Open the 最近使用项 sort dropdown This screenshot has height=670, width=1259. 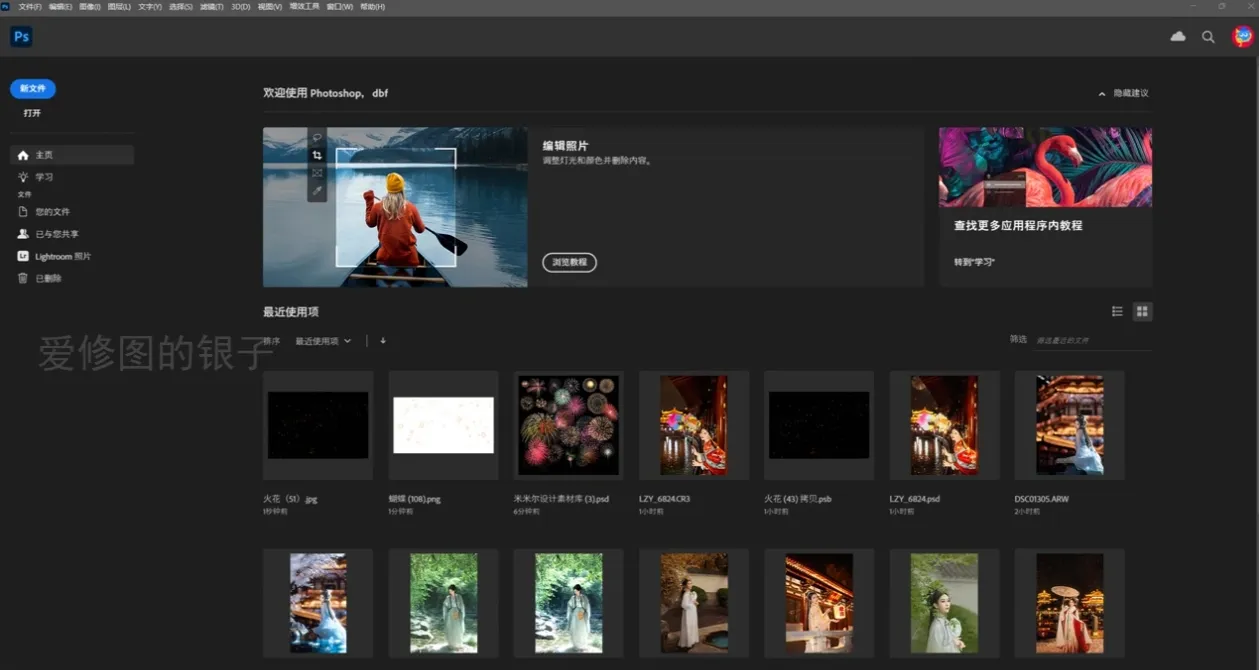[x=323, y=341]
